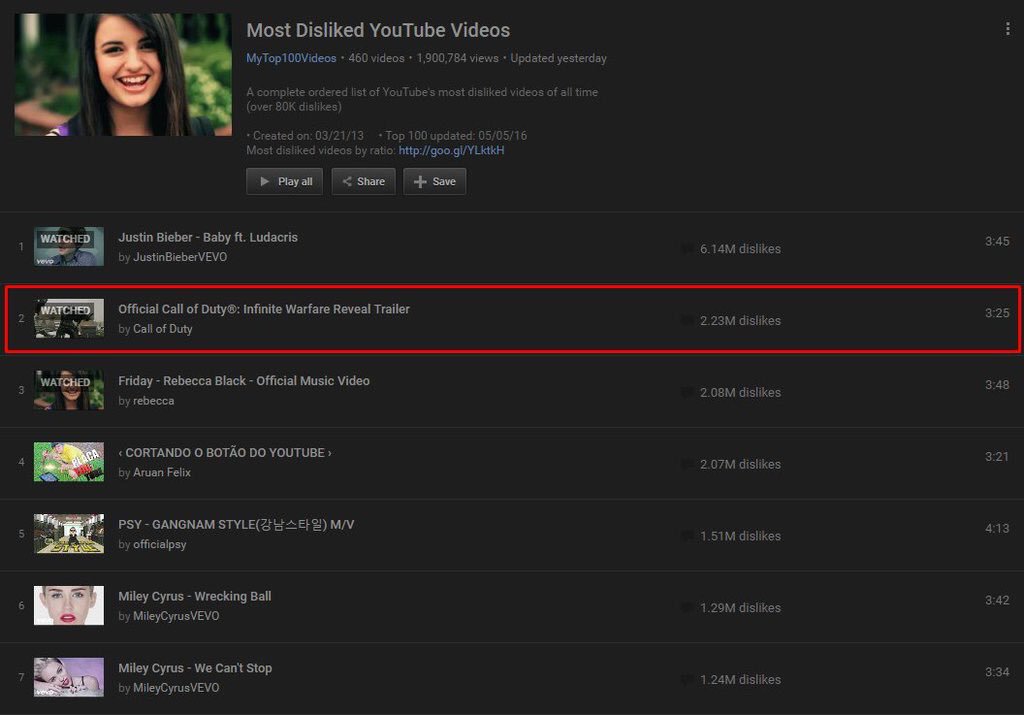Click the Justin Bieber Baby video thumbnail
The height and width of the screenshot is (715, 1024).
[x=69, y=246]
